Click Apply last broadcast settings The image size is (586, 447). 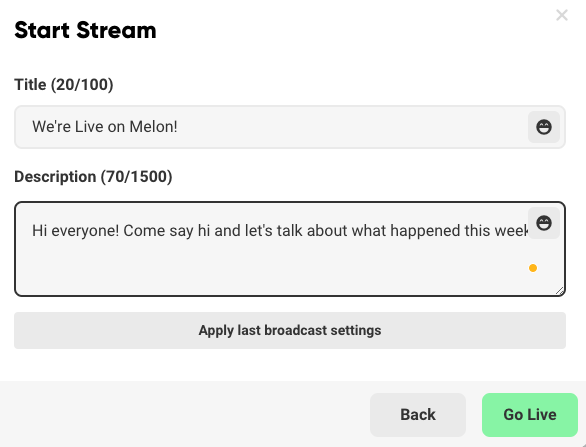pyautogui.click(x=290, y=330)
